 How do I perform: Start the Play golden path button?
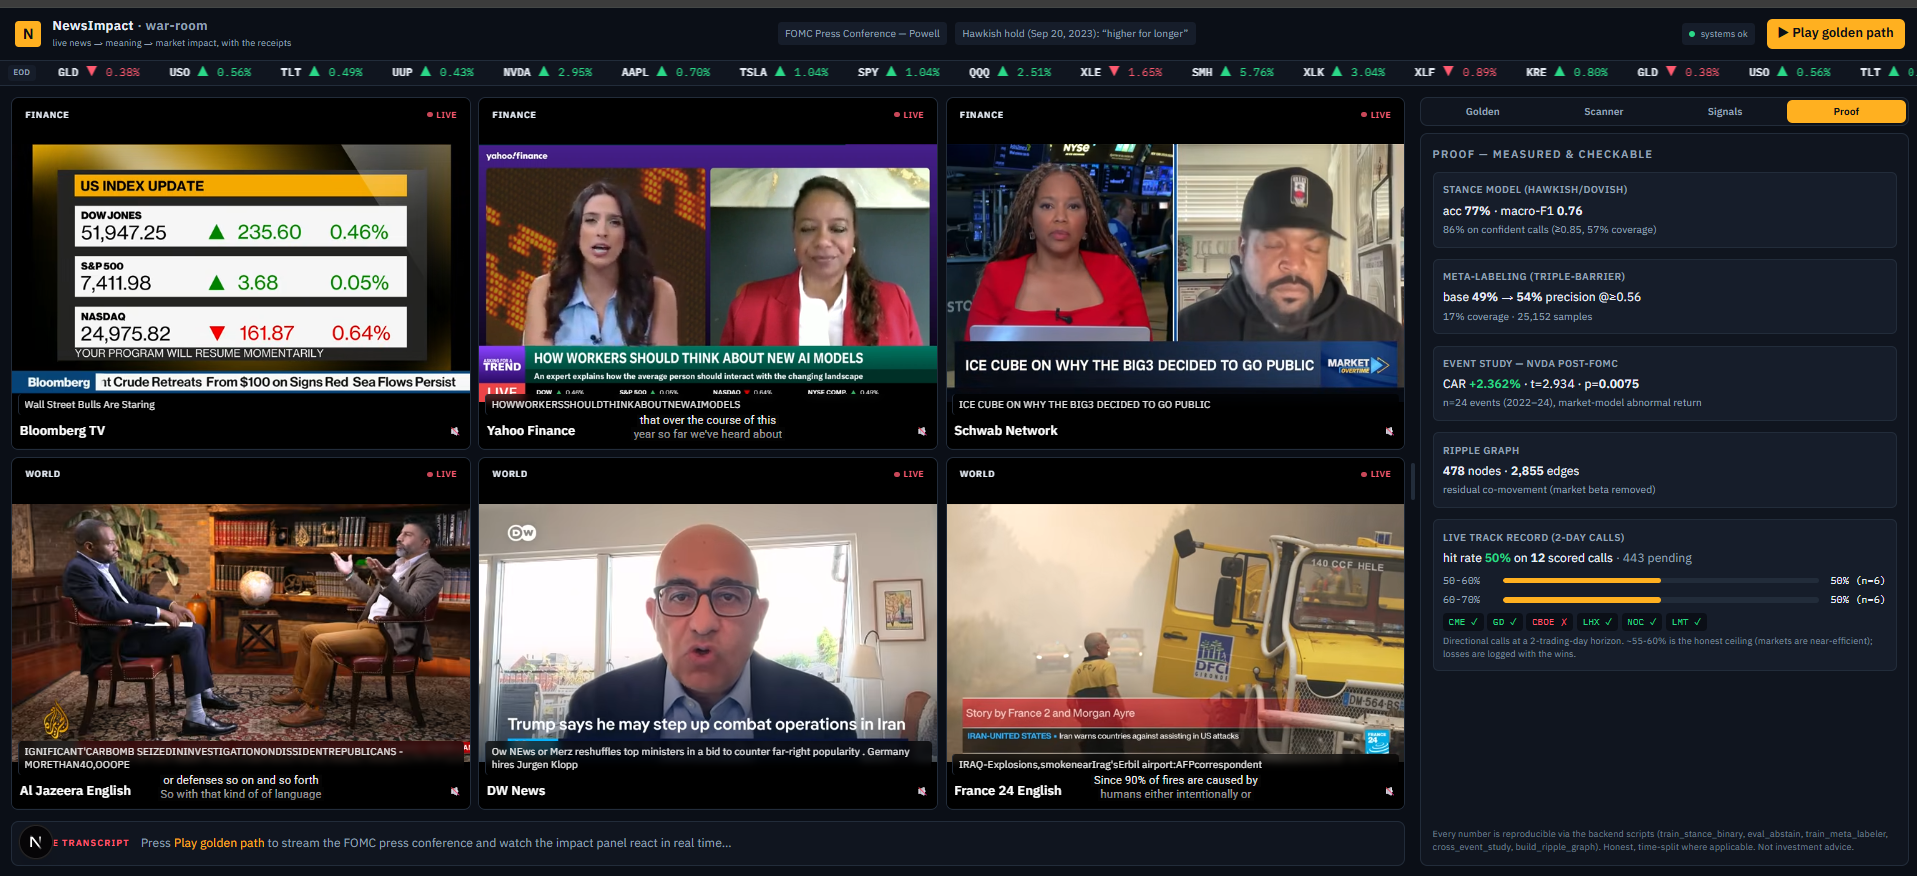(x=1835, y=33)
